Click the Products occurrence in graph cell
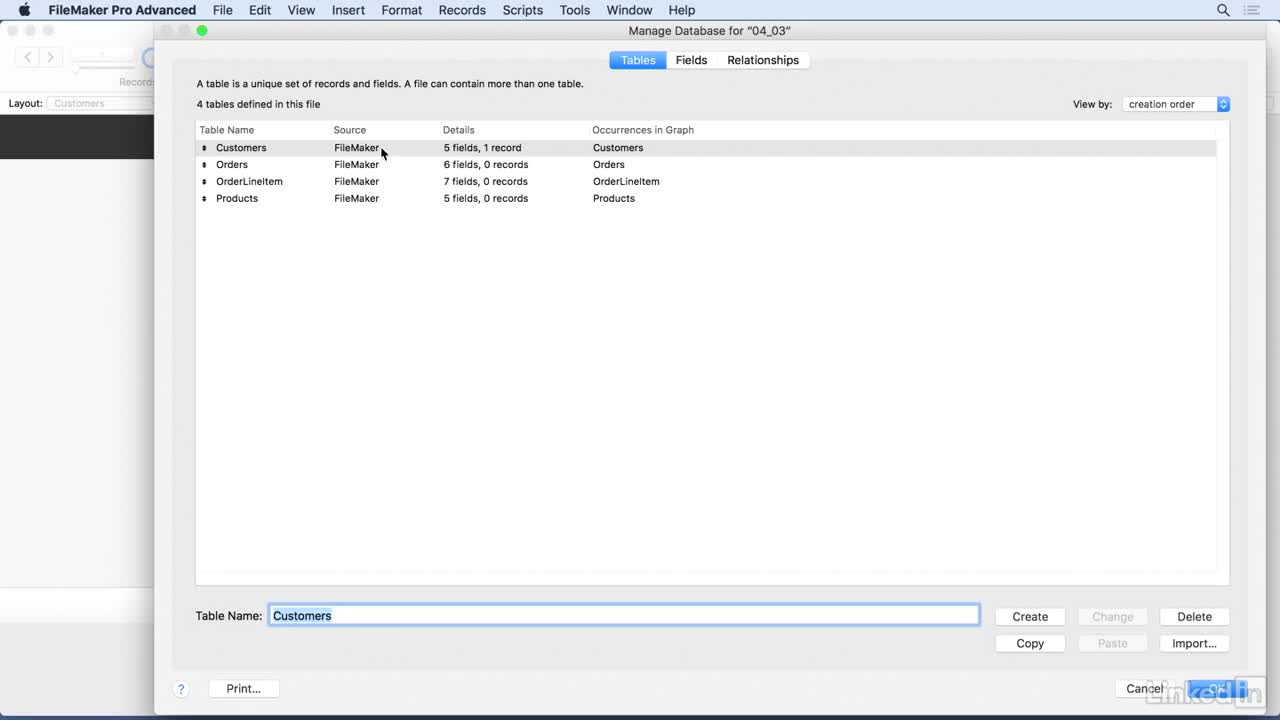 [x=614, y=199]
